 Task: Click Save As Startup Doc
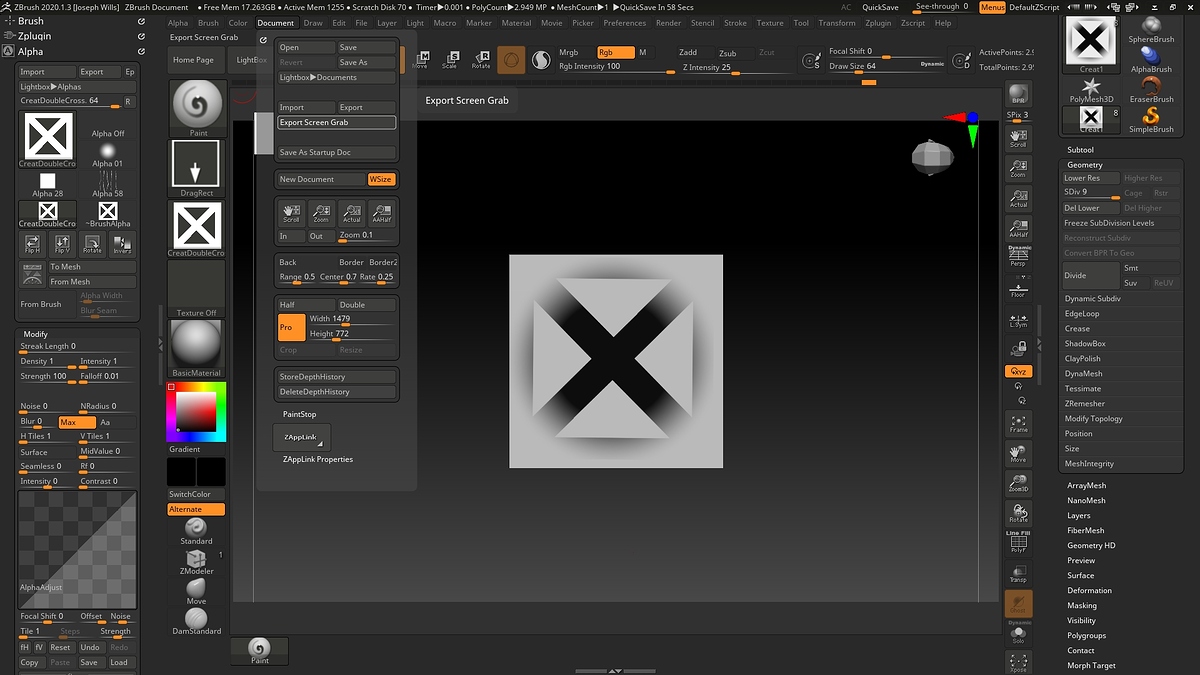[x=336, y=152]
